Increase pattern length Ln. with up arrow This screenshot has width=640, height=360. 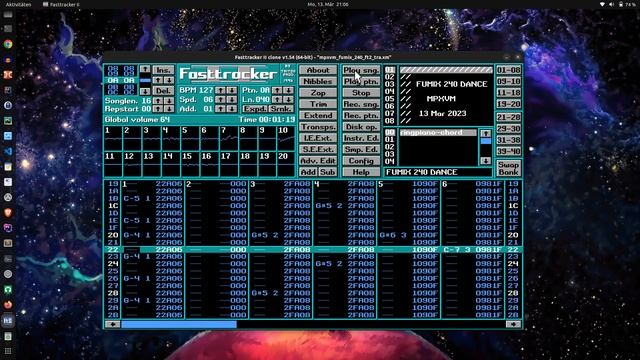[x=277, y=100]
